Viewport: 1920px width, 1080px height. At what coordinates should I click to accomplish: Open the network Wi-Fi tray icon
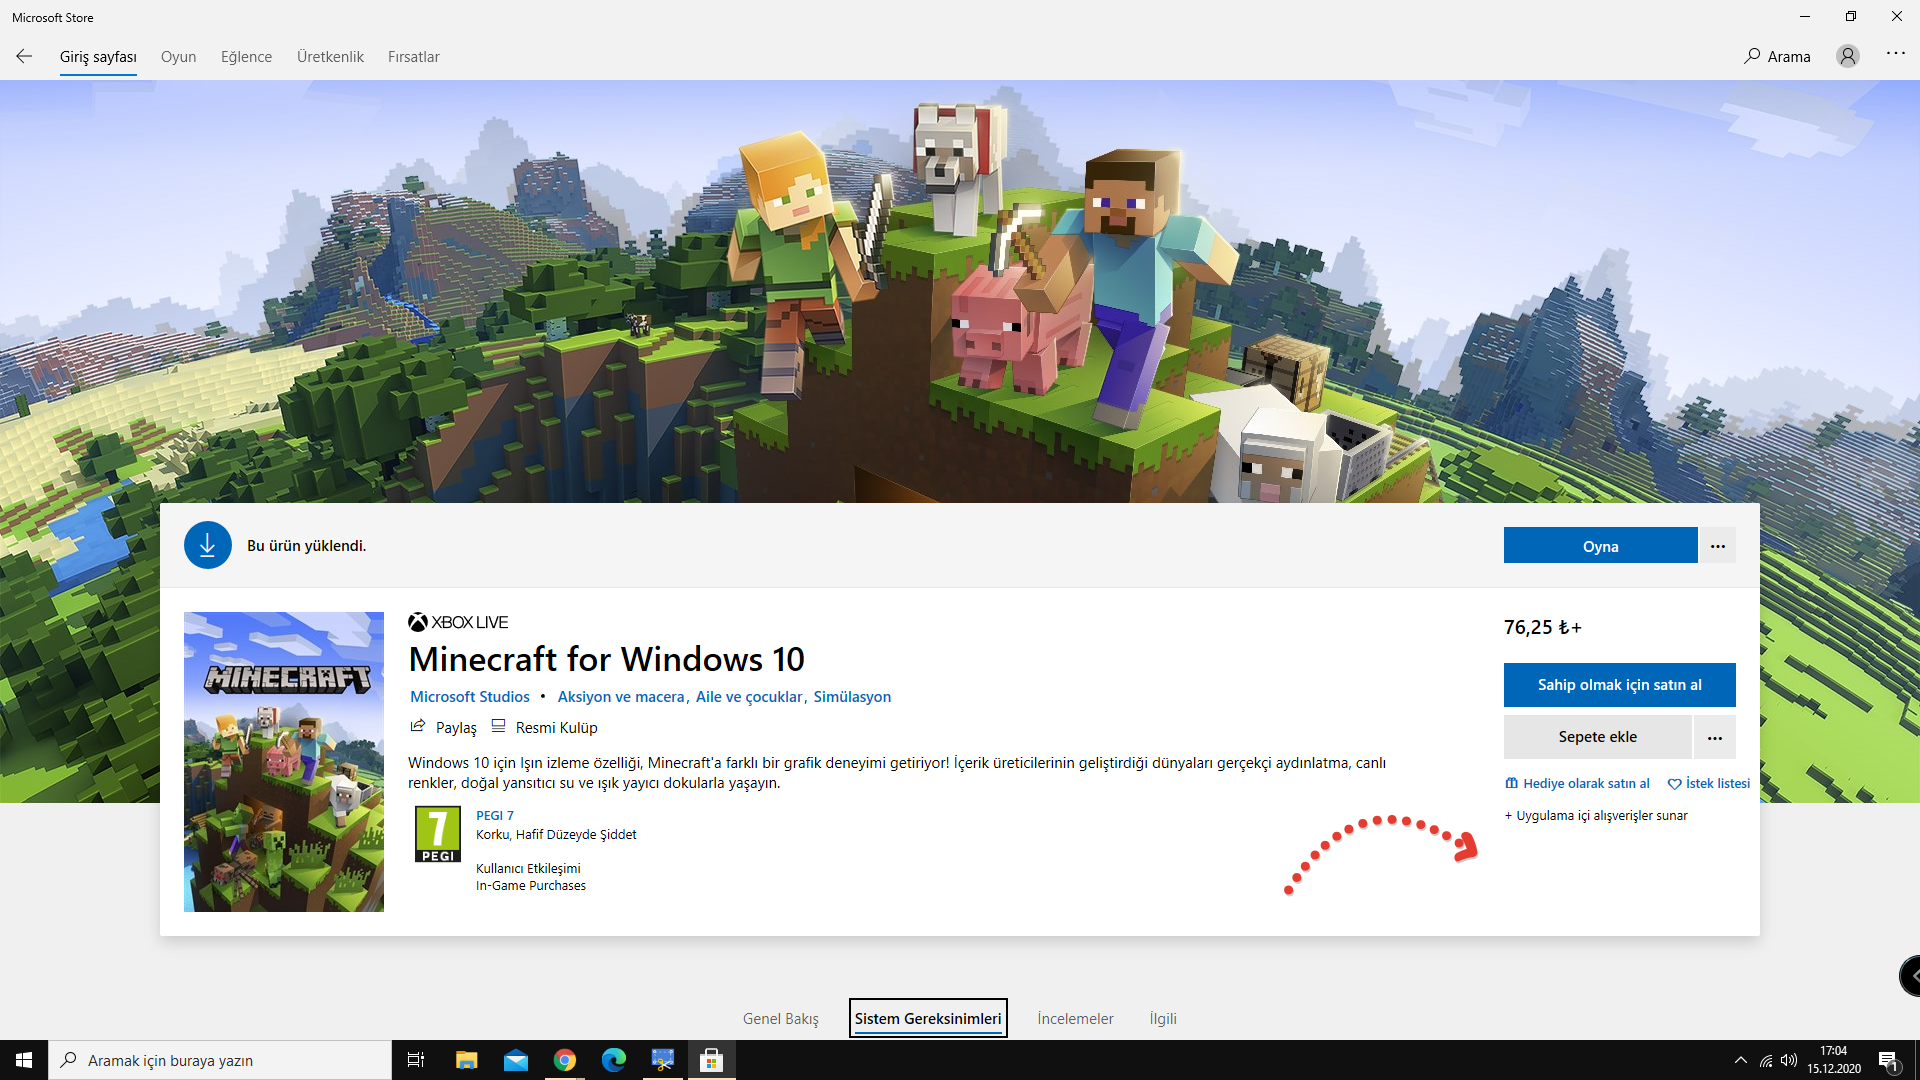[1766, 1060]
